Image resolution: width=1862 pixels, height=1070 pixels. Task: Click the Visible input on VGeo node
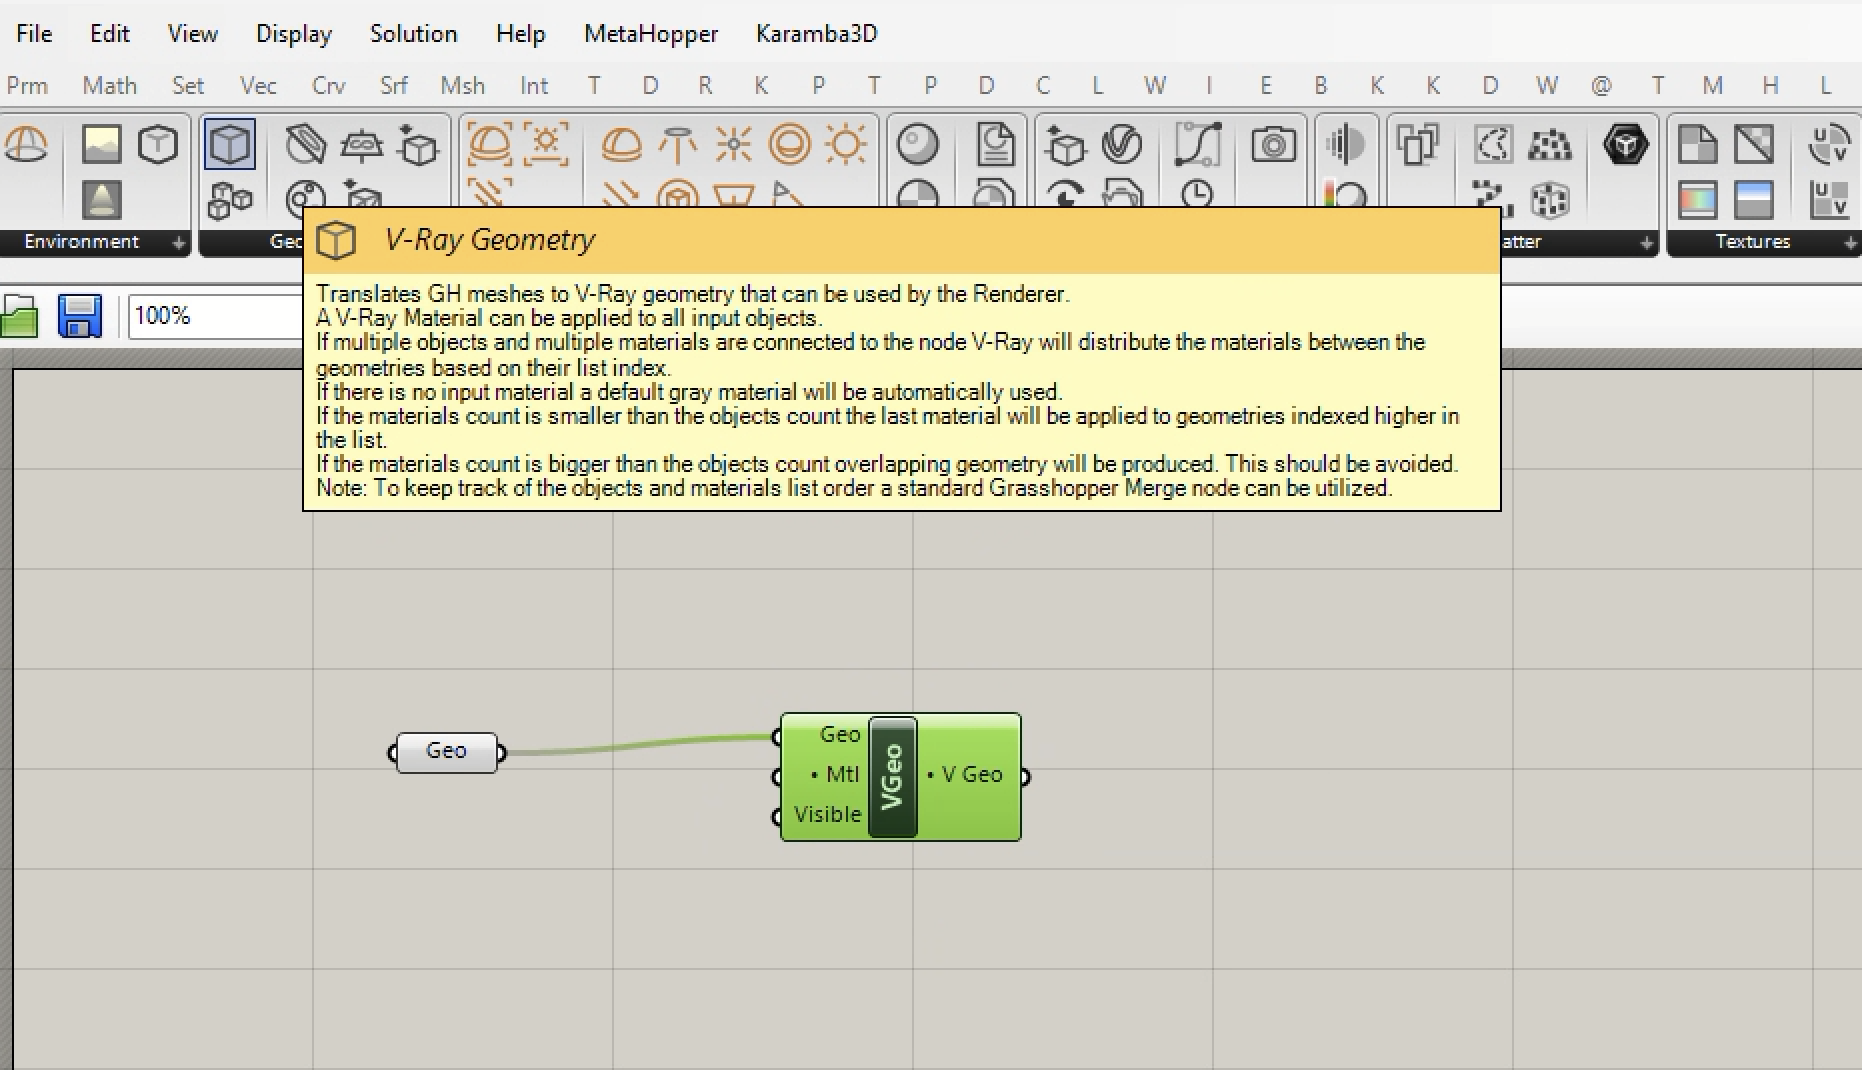pos(826,814)
